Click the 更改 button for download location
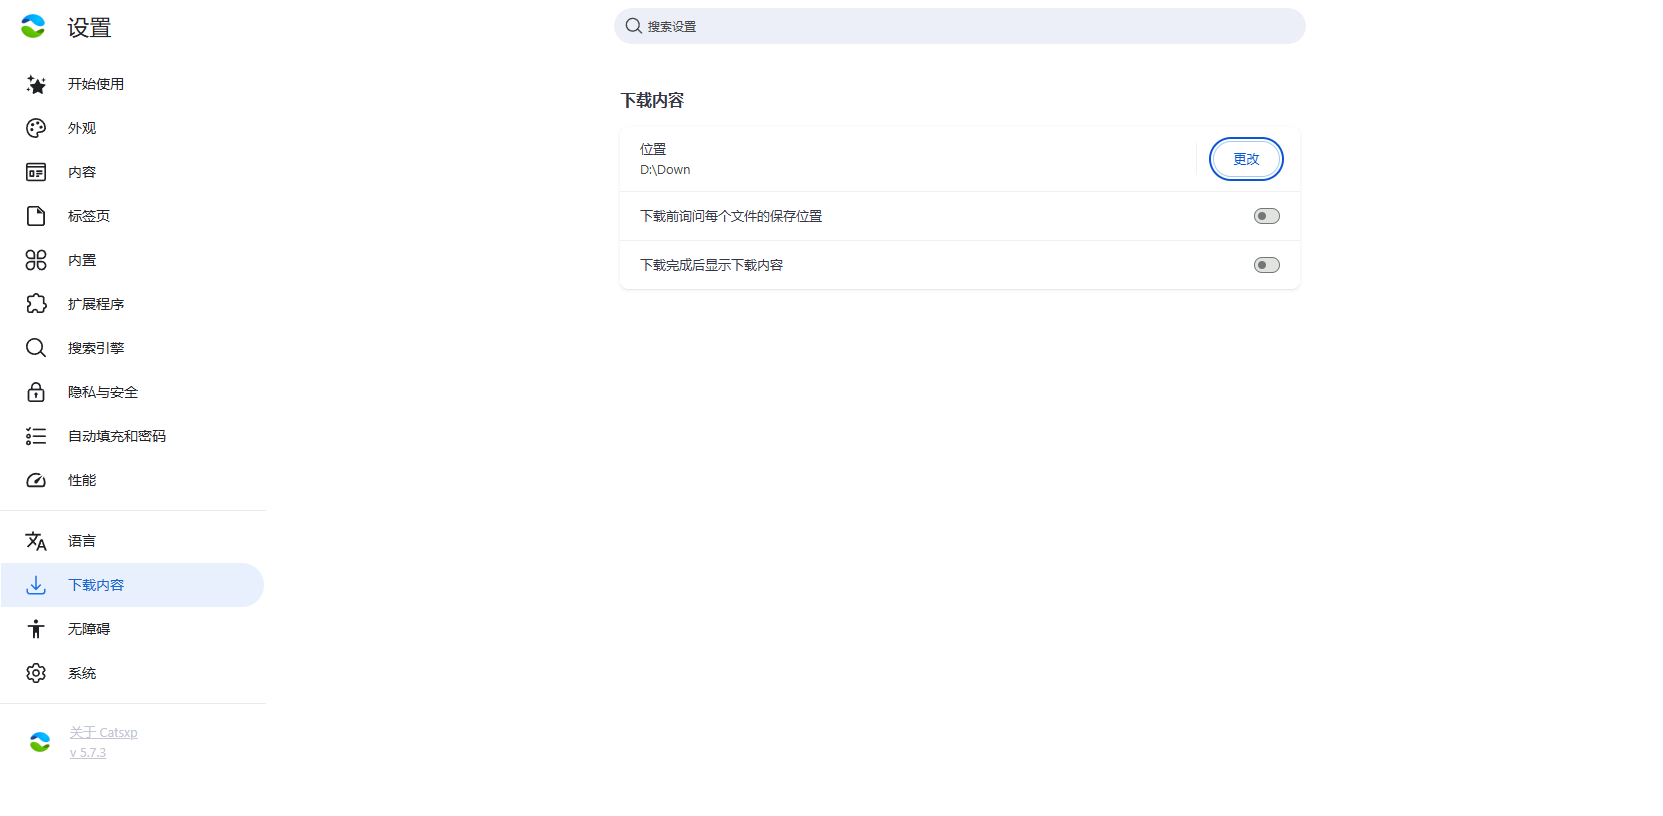The height and width of the screenshot is (816, 1663). point(1246,159)
